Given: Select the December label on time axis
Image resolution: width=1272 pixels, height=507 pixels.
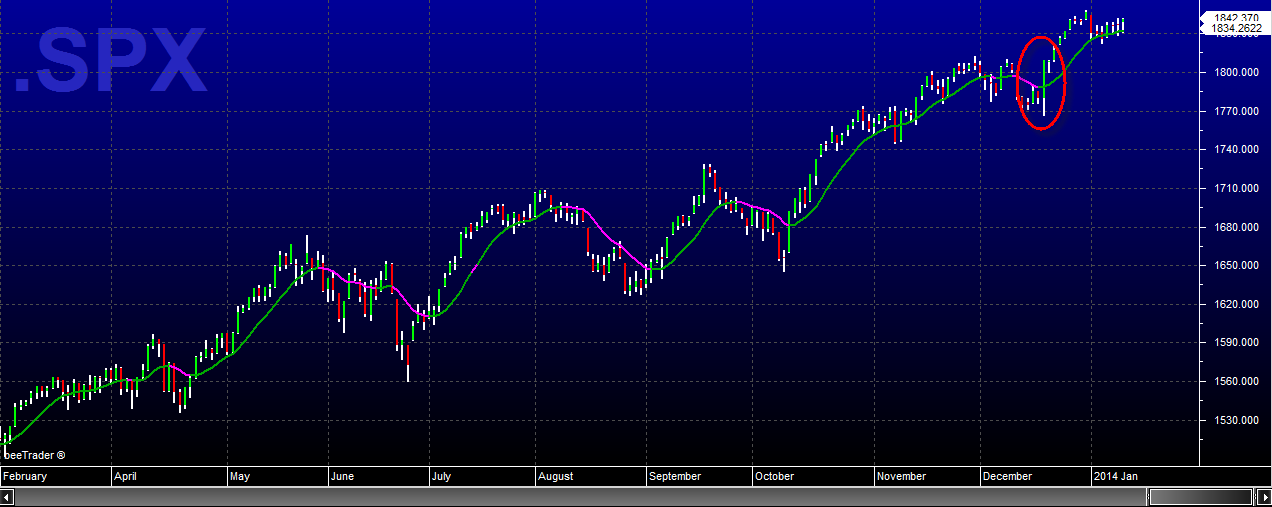Looking at the screenshot, I should coord(1007,476).
